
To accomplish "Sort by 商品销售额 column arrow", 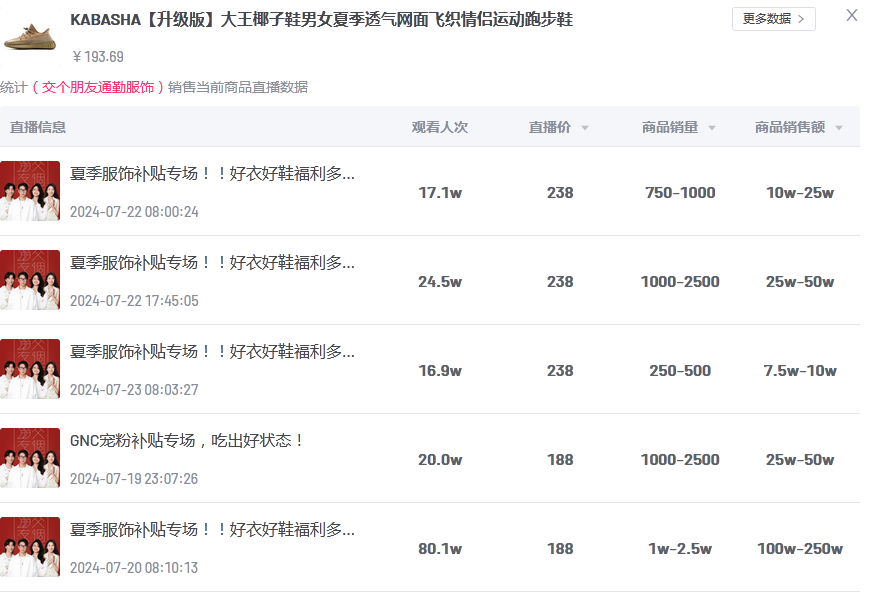I will (839, 128).
